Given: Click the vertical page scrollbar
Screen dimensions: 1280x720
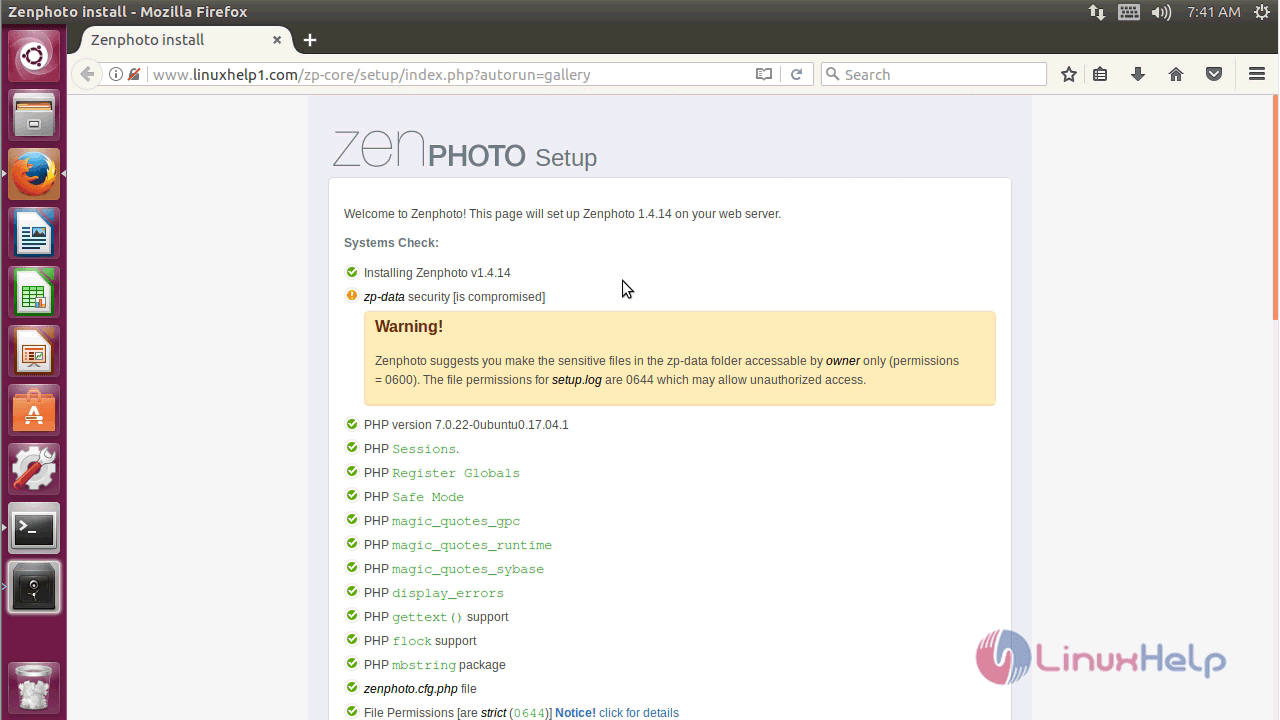Looking at the screenshot, I should point(1275,207).
